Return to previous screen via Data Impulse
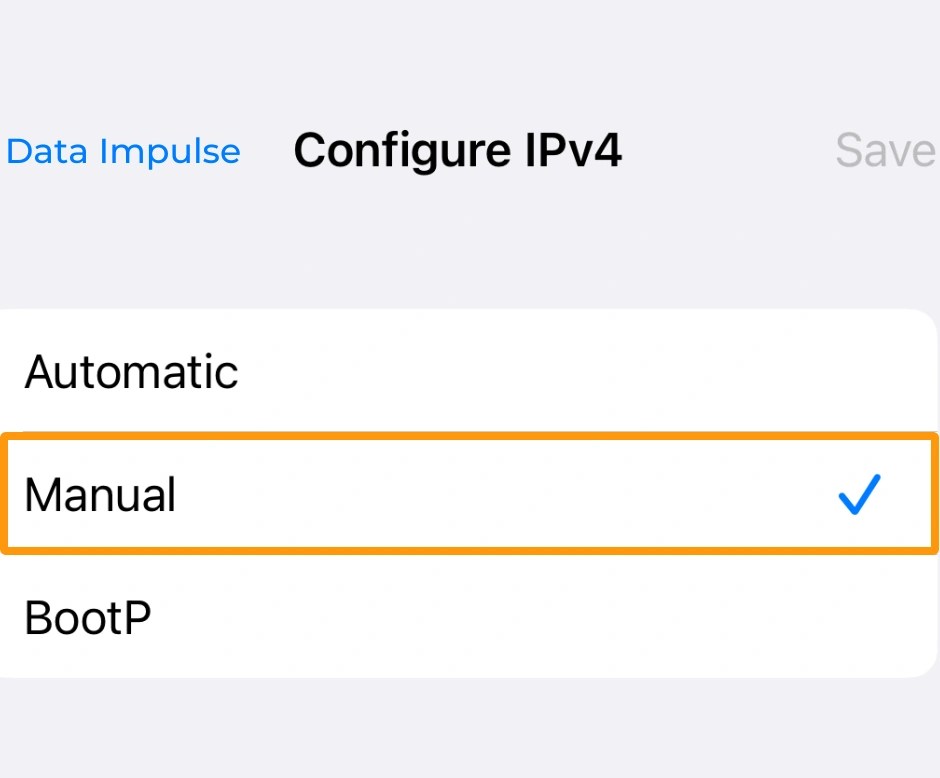The width and height of the screenshot is (940, 778). (x=122, y=151)
